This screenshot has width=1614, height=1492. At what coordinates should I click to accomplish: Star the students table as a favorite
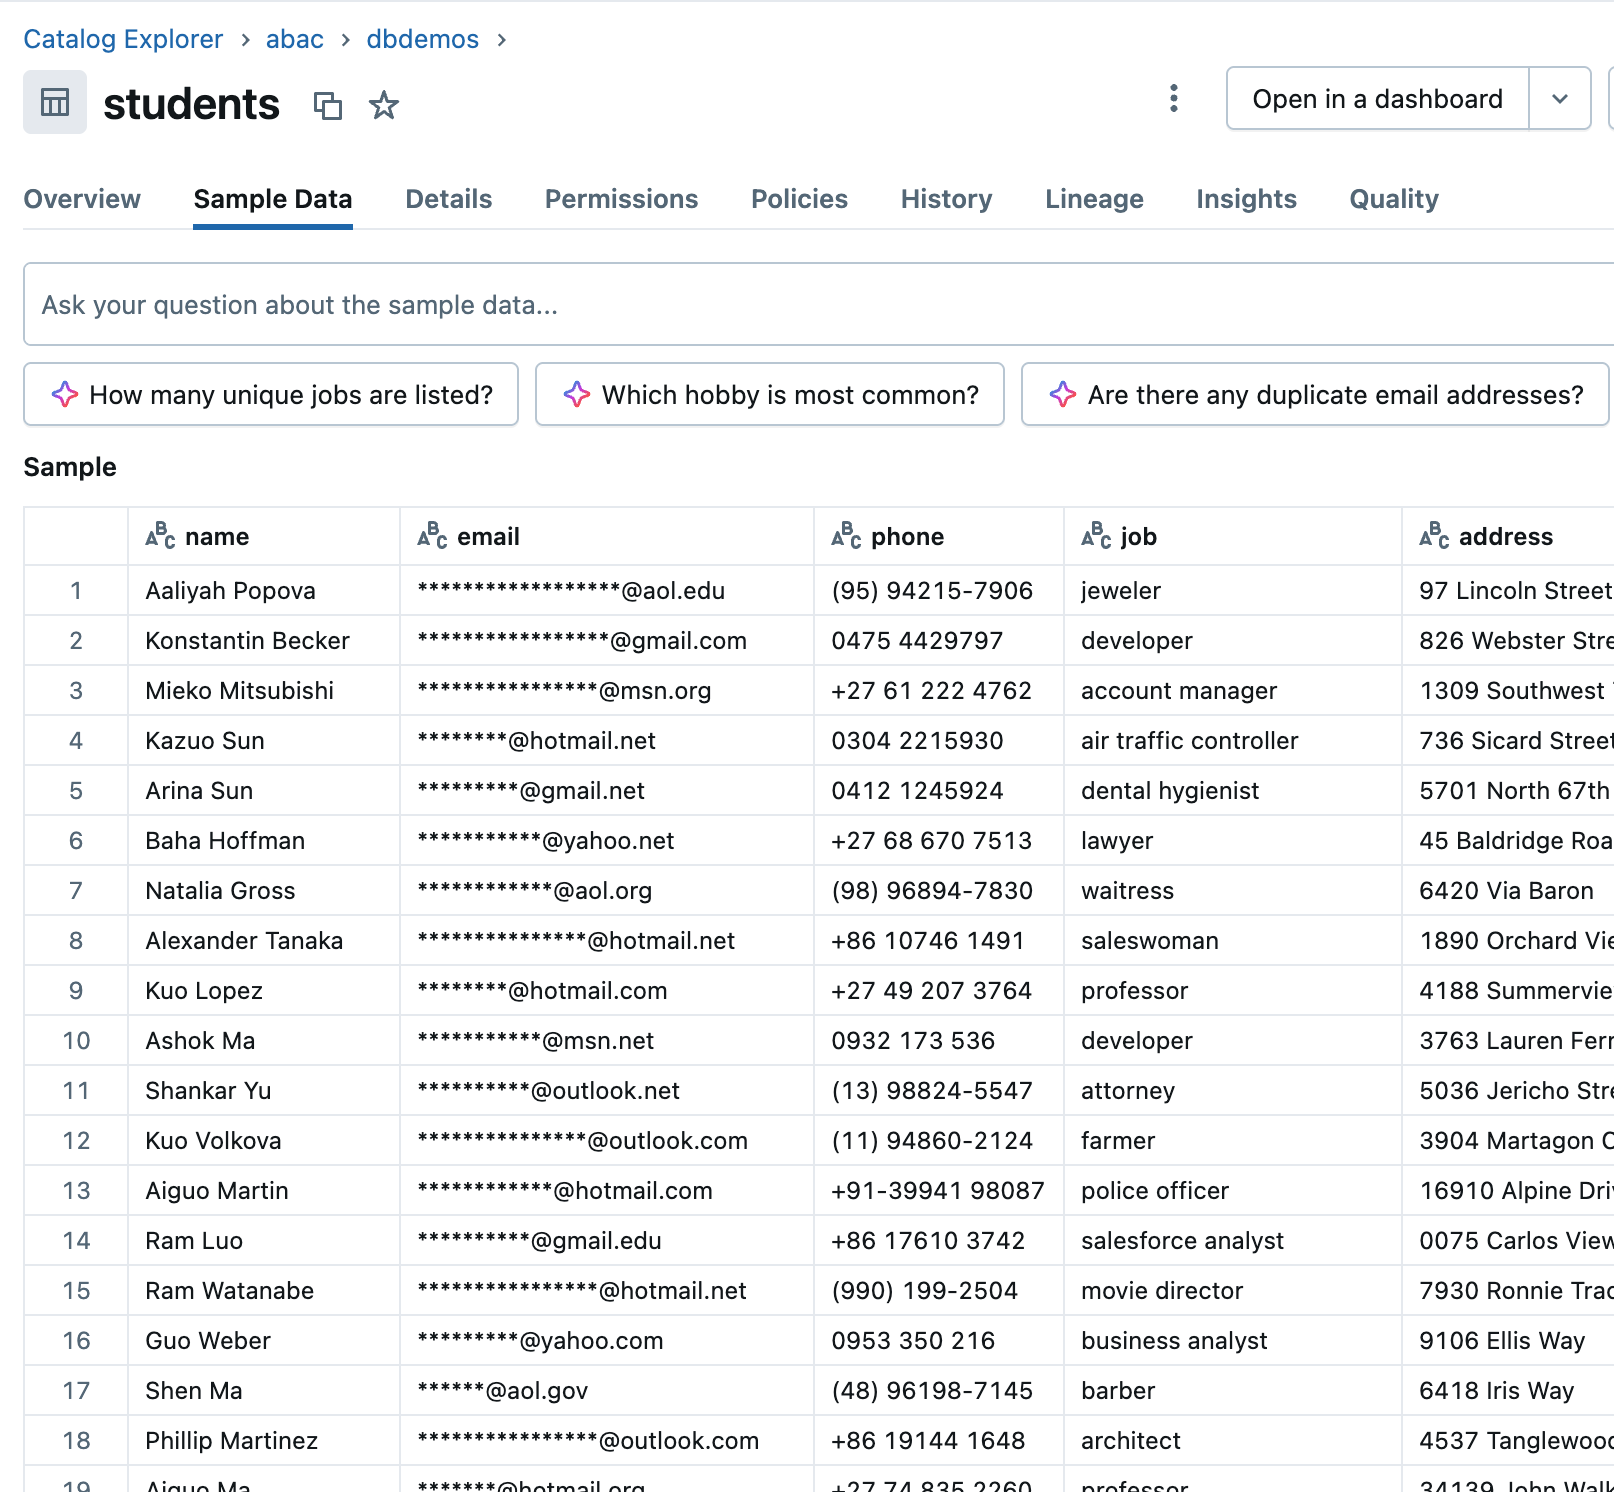coord(384,105)
